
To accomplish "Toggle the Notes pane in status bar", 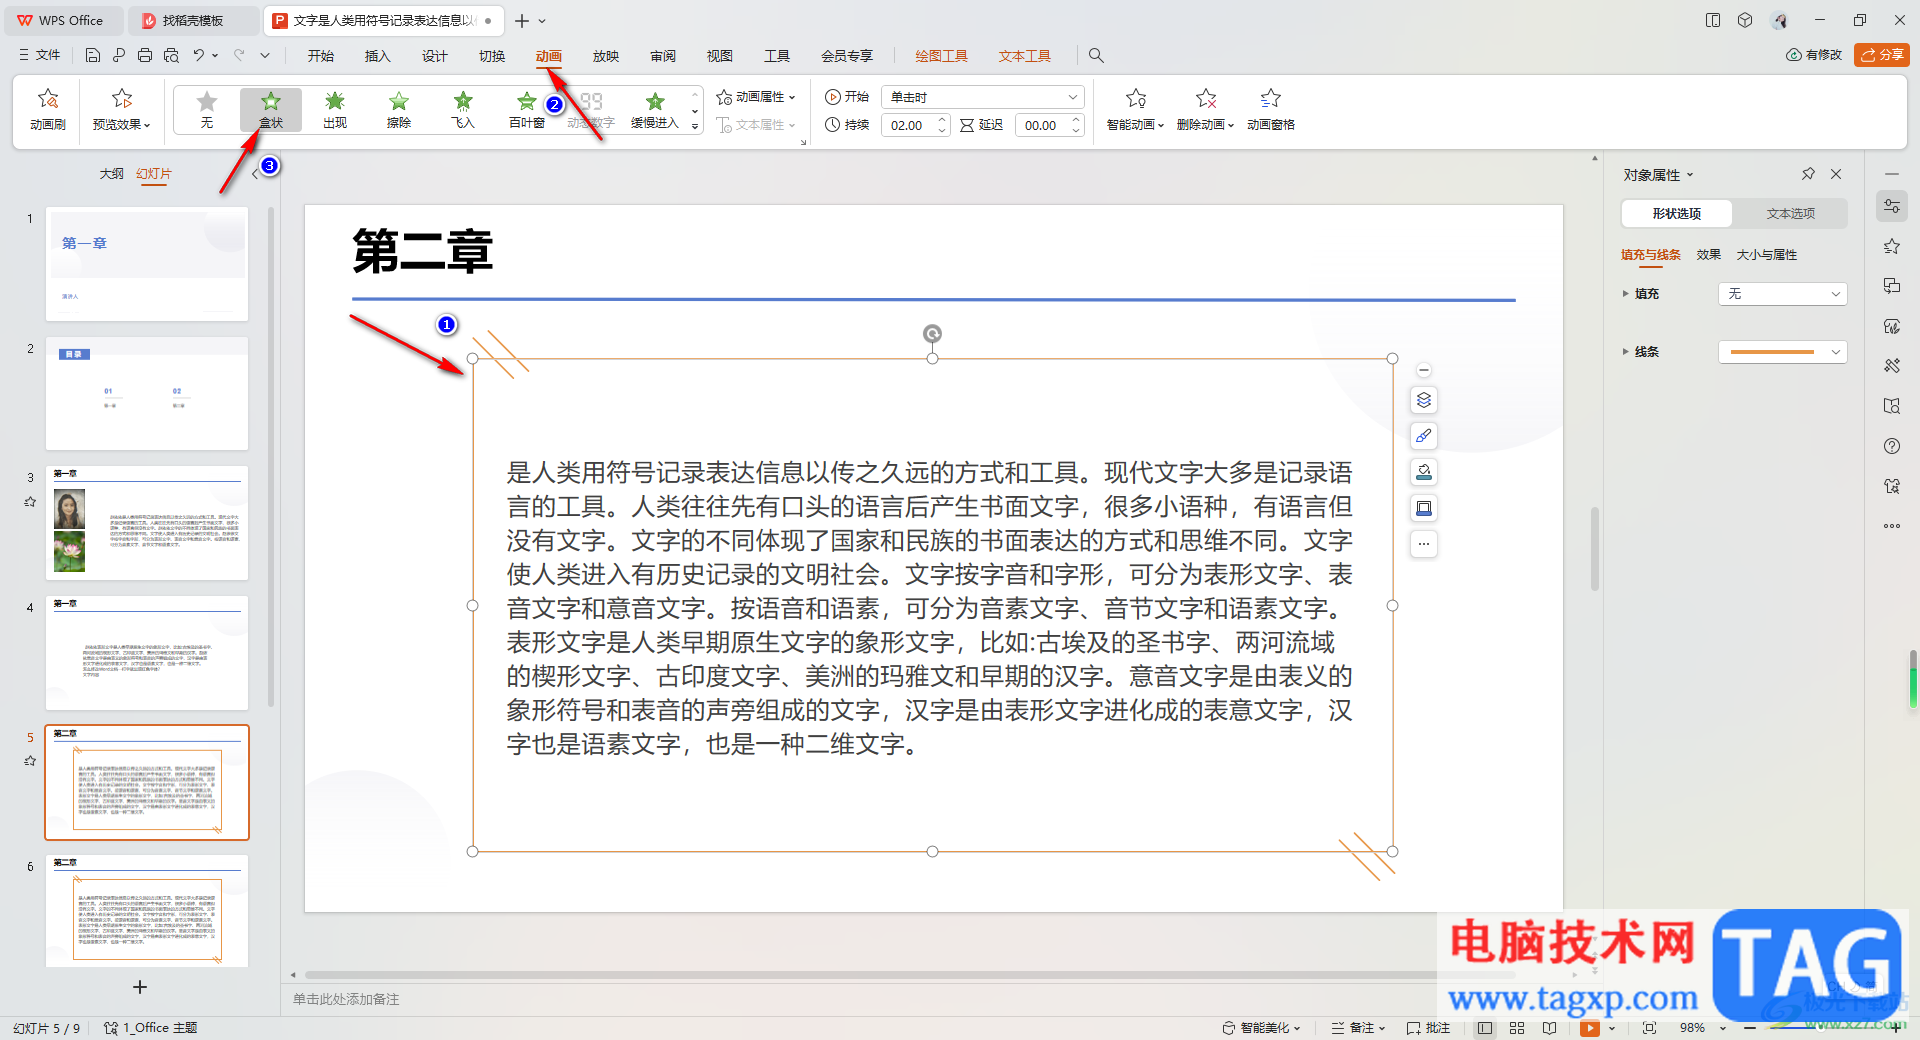I will (x=1358, y=1028).
